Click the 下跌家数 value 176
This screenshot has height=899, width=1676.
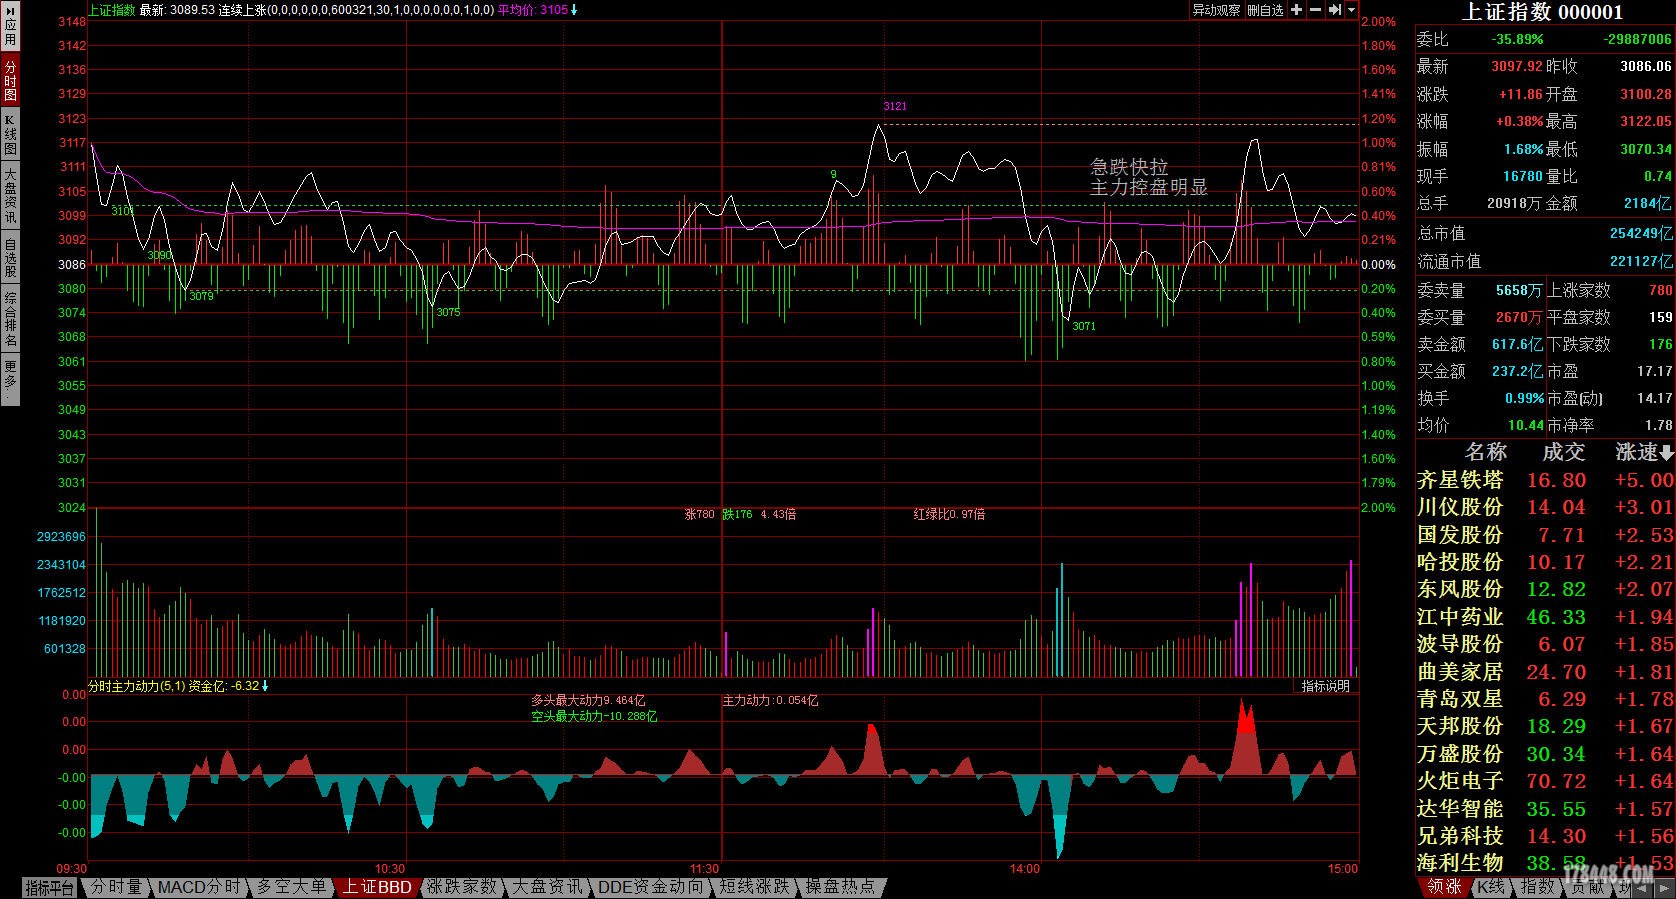pos(1660,344)
